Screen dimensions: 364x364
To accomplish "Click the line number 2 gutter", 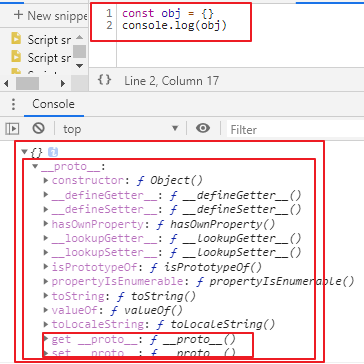I will pos(109,25).
